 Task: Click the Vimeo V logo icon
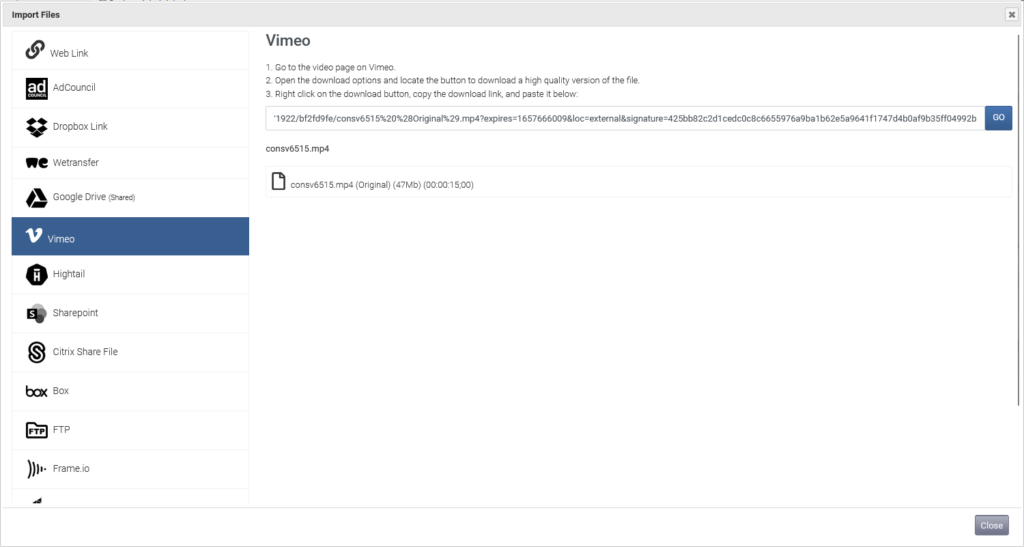(33, 236)
